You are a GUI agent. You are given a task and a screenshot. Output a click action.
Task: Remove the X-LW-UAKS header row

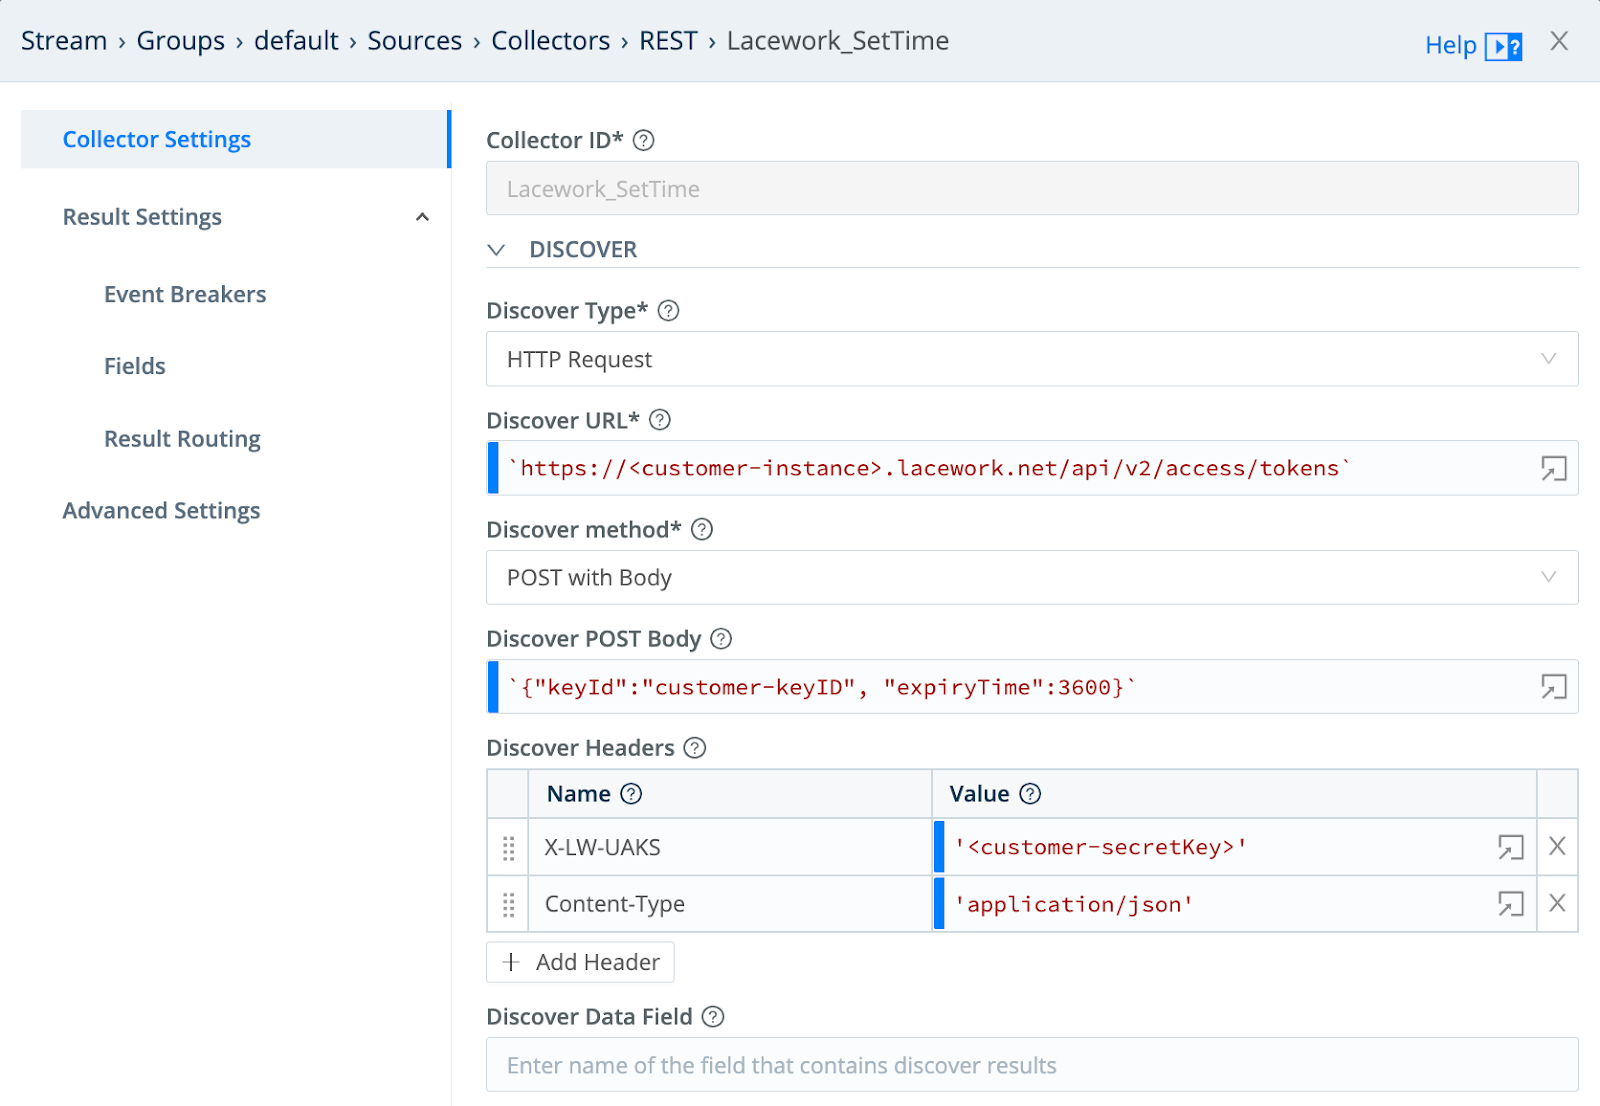tap(1557, 847)
